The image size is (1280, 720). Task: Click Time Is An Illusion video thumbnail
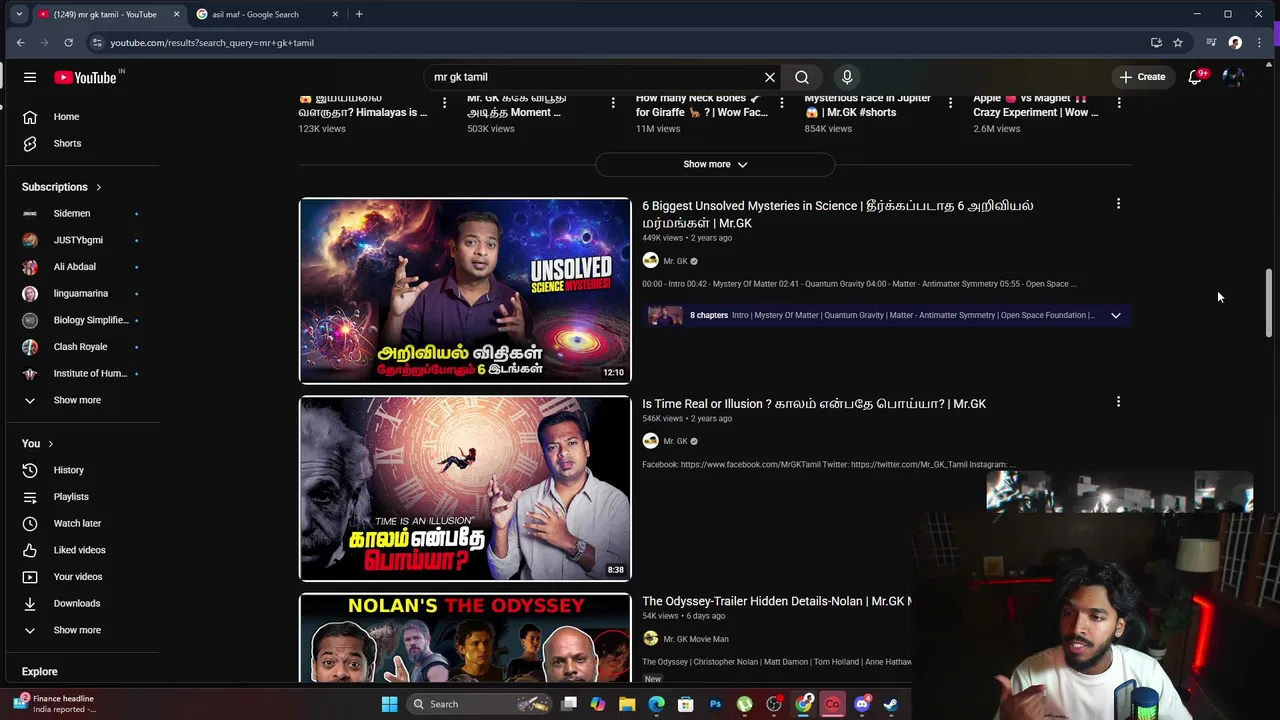pos(465,488)
